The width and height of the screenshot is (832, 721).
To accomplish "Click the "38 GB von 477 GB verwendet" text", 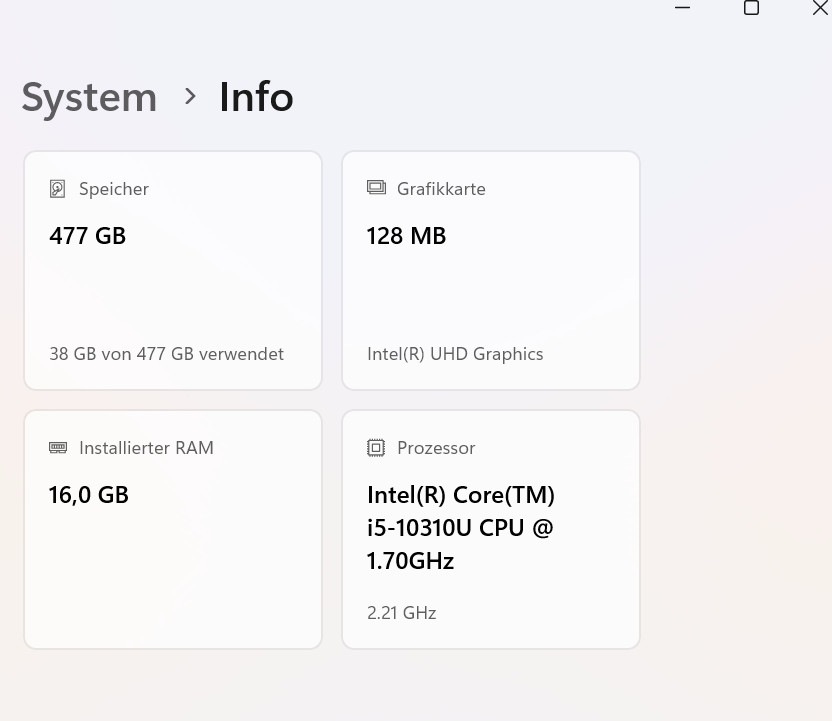I will (166, 354).
